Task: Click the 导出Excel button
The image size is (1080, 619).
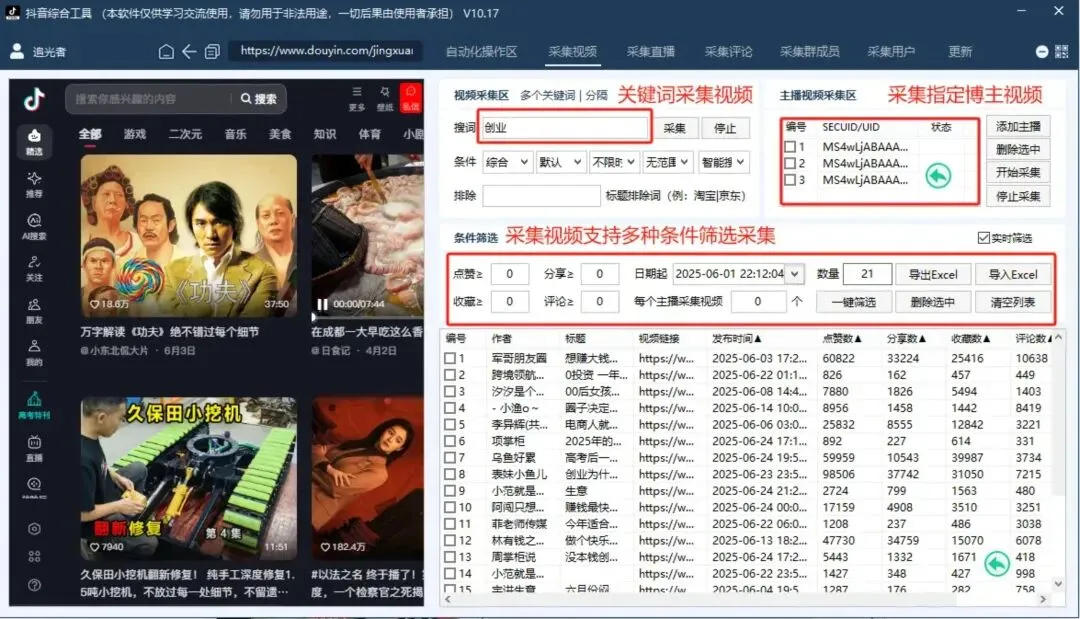Action: 933,274
